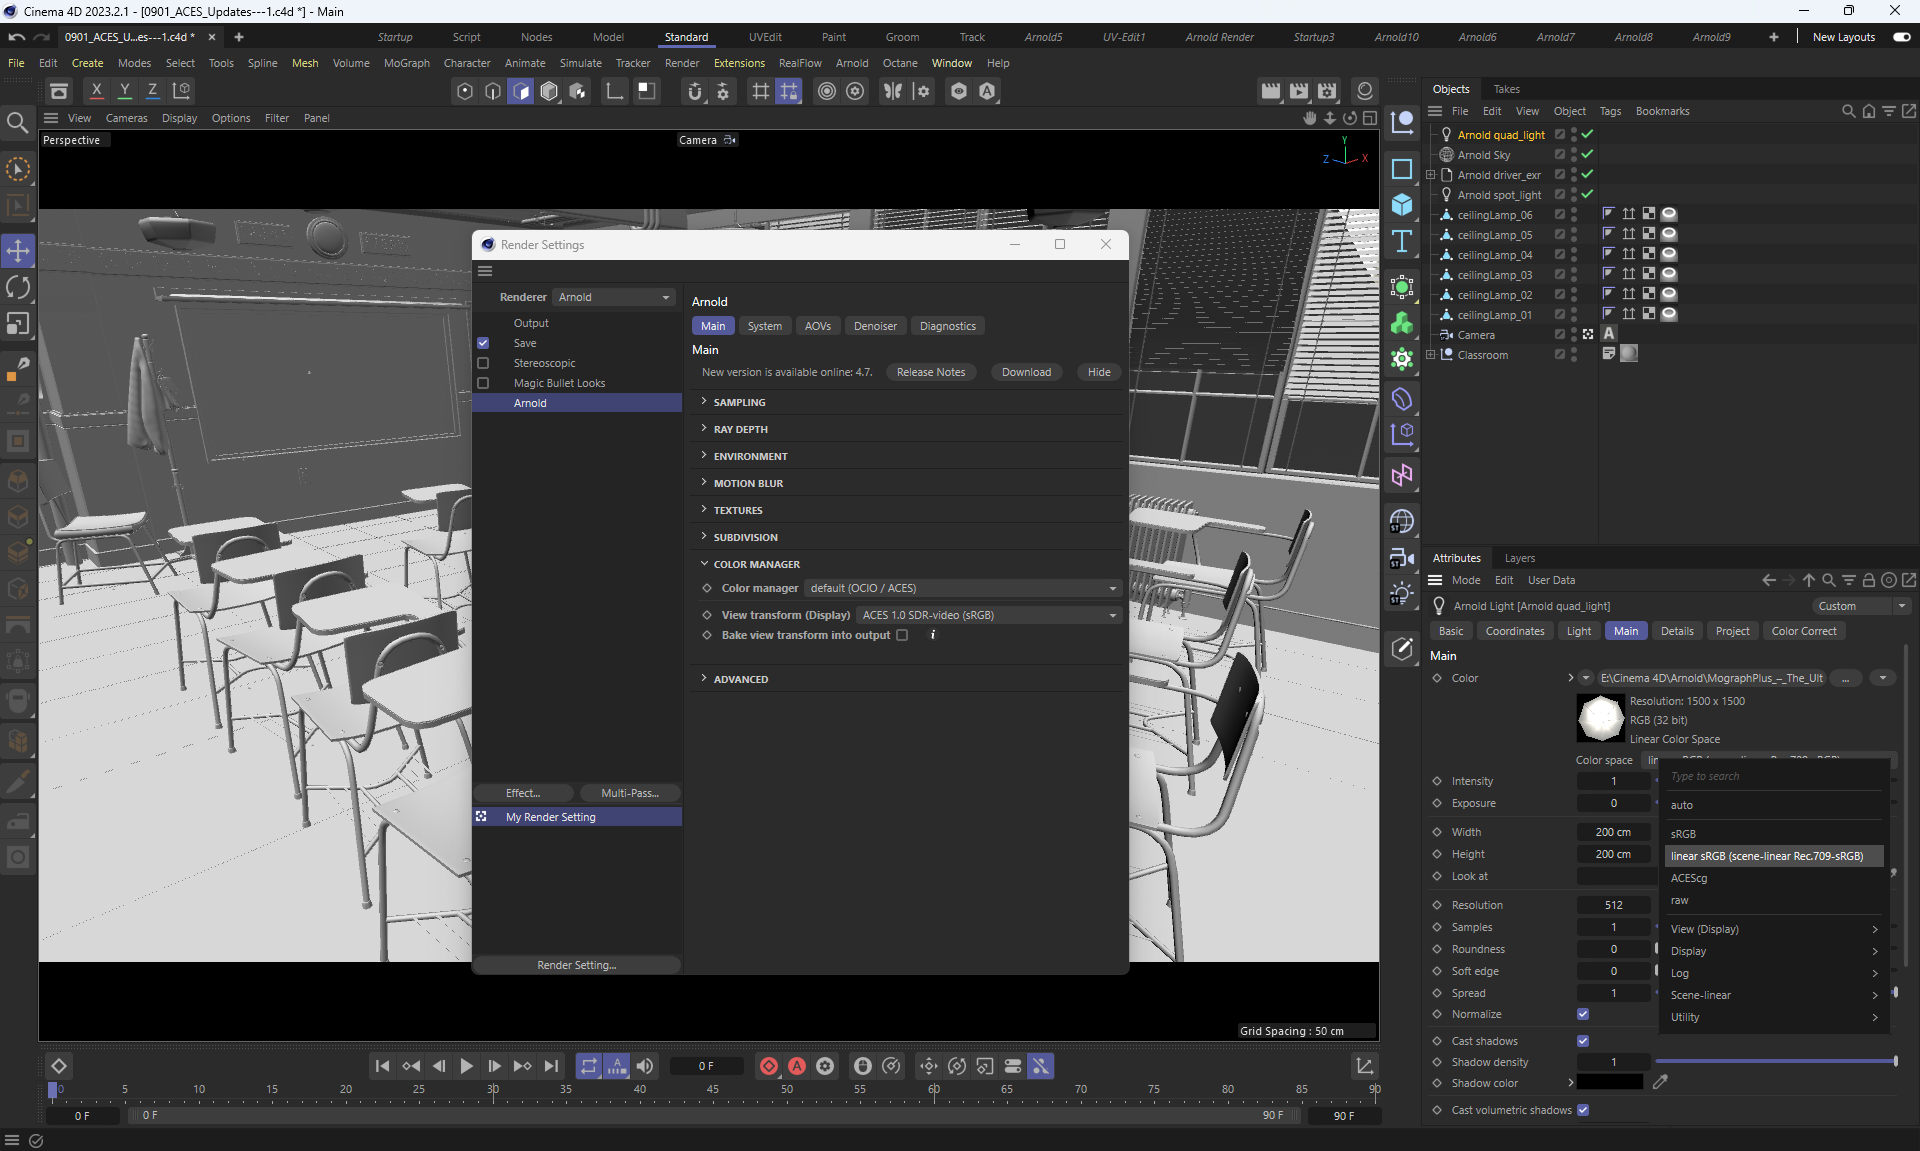Screen dimensions: 1920x1151
Task: Click the Cube primitive icon
Action: tap(1402, 205)
